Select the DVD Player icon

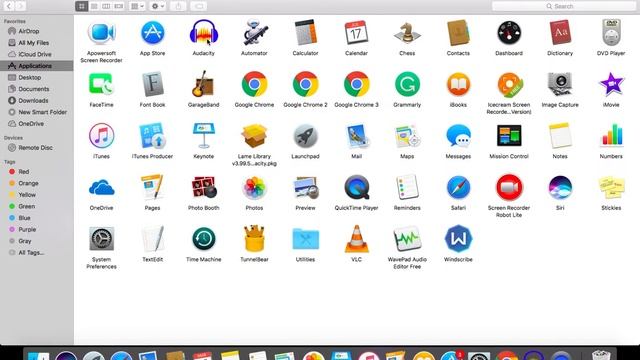pyautogui.click(x=611, y=33)
